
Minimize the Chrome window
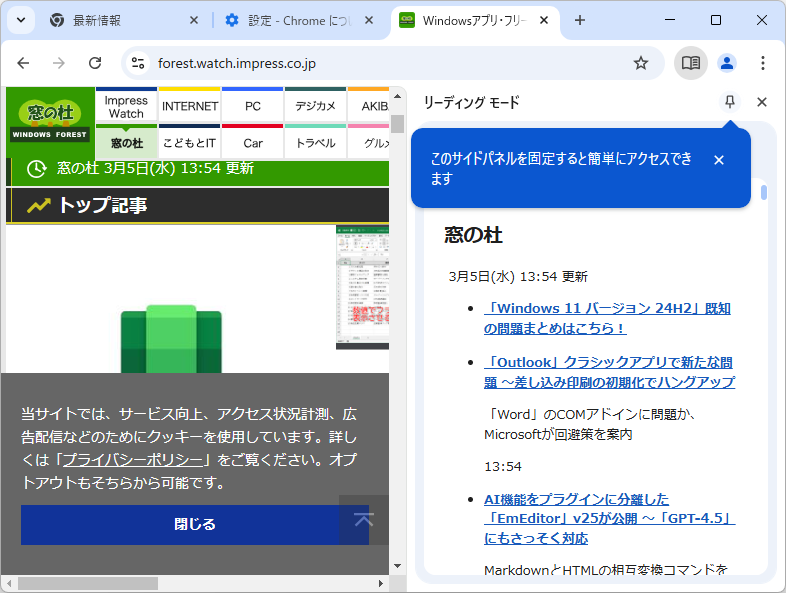[670, 20]
